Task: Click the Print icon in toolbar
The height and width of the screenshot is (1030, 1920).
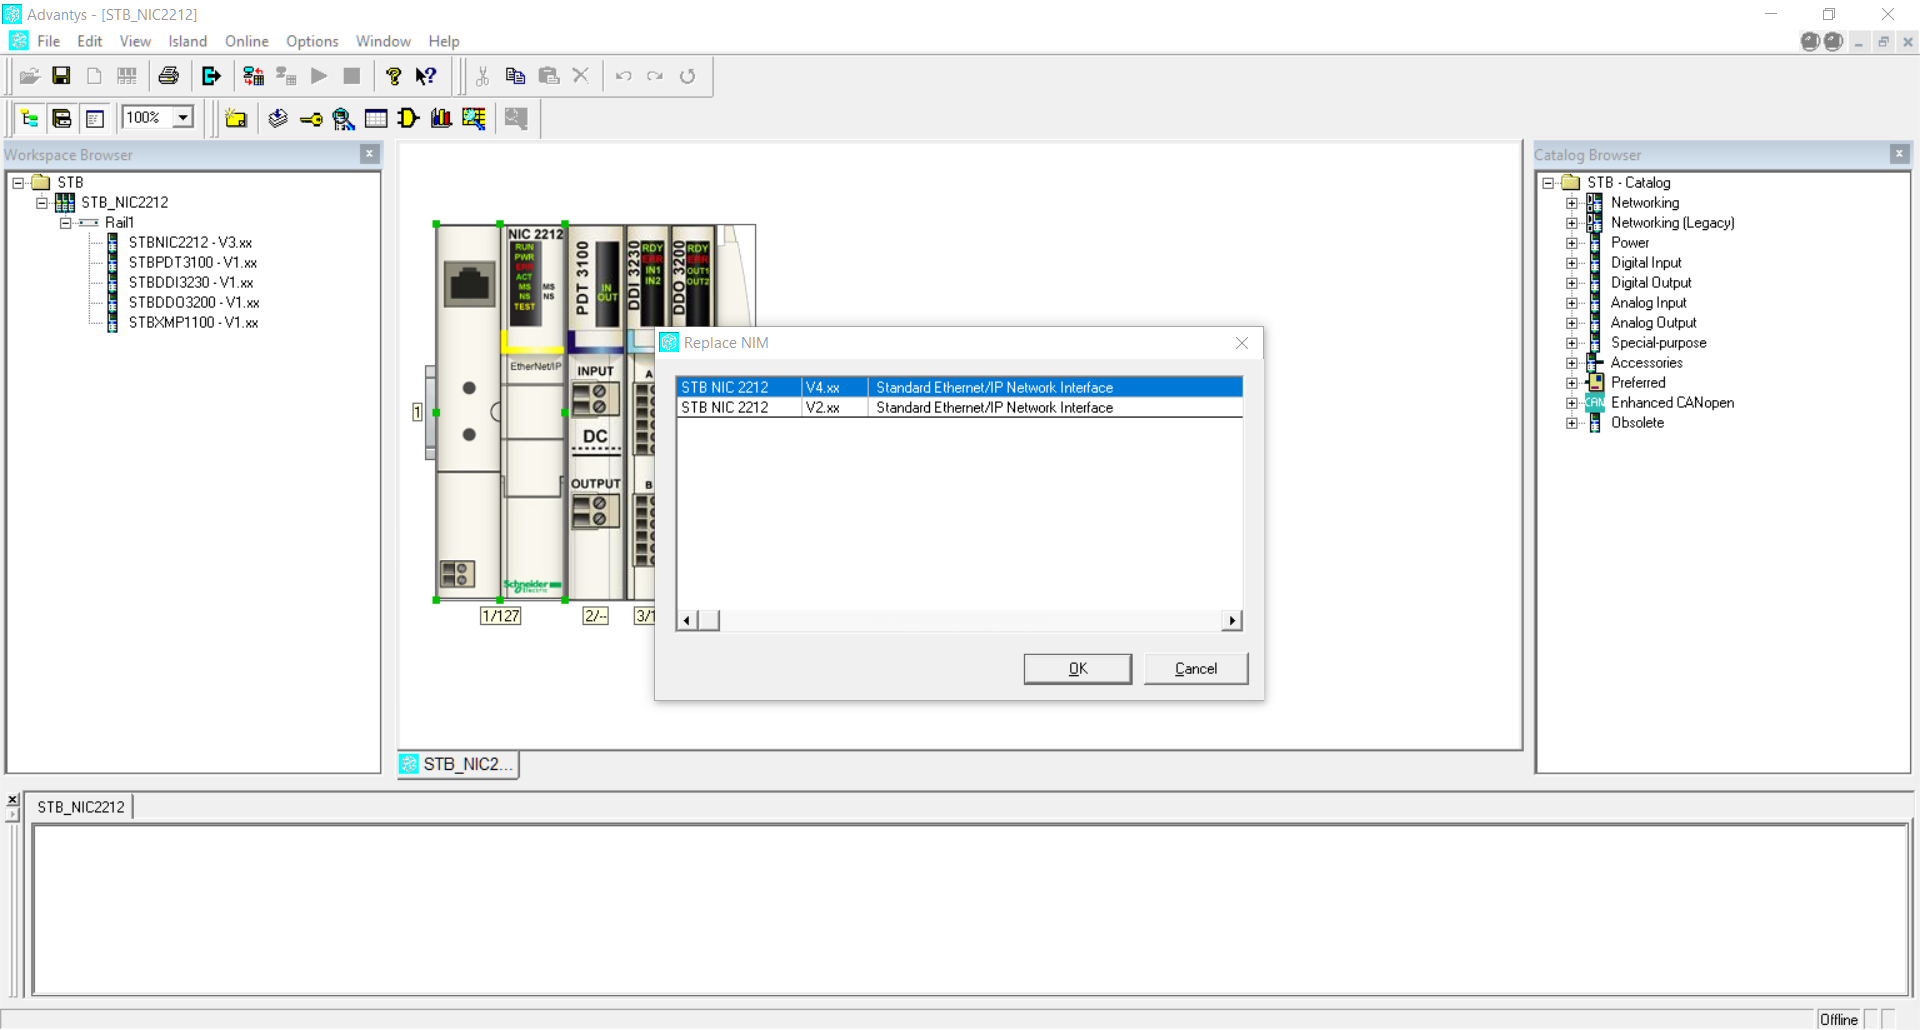Action: (169, 76)
